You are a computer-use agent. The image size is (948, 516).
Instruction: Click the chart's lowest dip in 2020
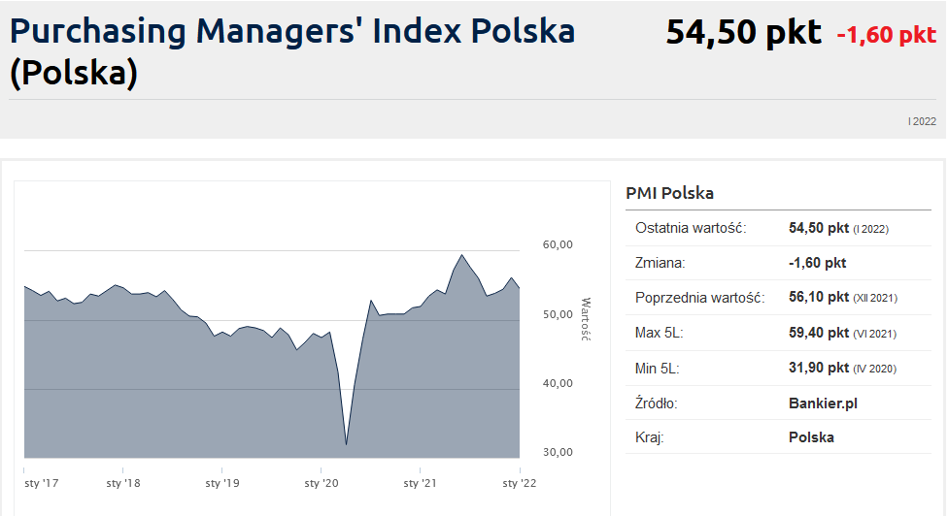(346, 444)
